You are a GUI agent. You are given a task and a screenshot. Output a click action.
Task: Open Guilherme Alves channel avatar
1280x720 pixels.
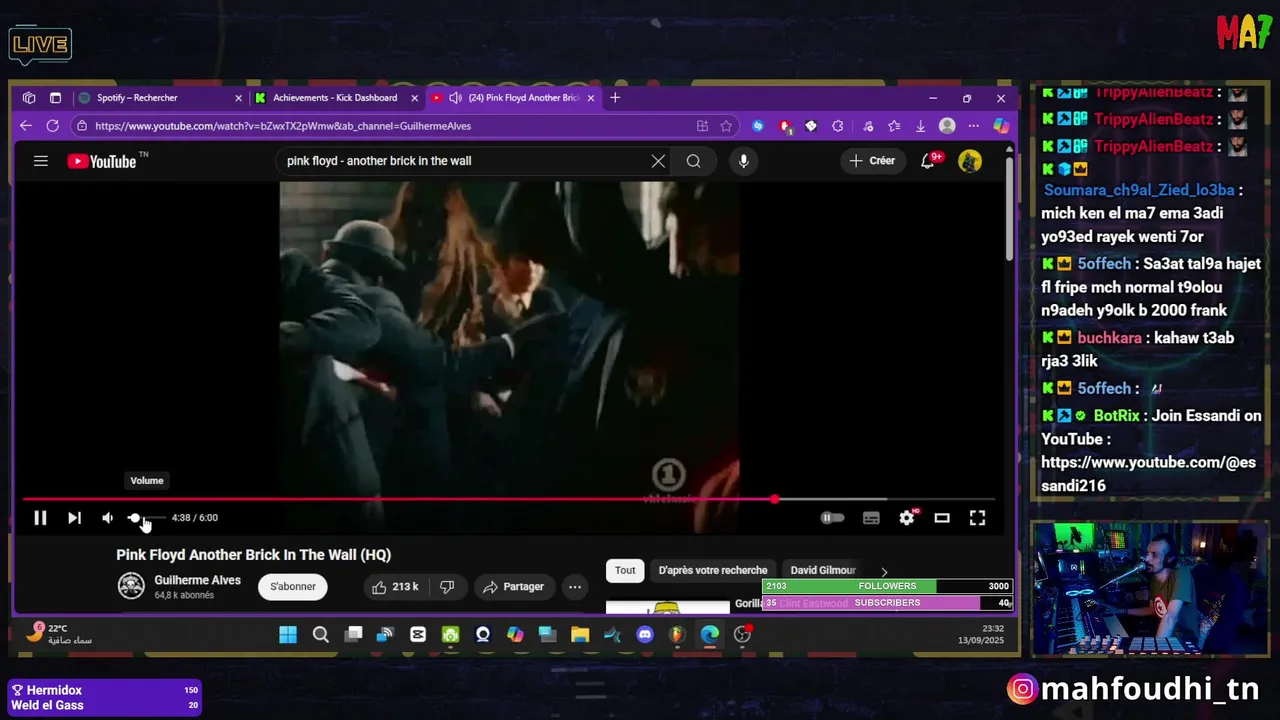(x=131, y=586)
